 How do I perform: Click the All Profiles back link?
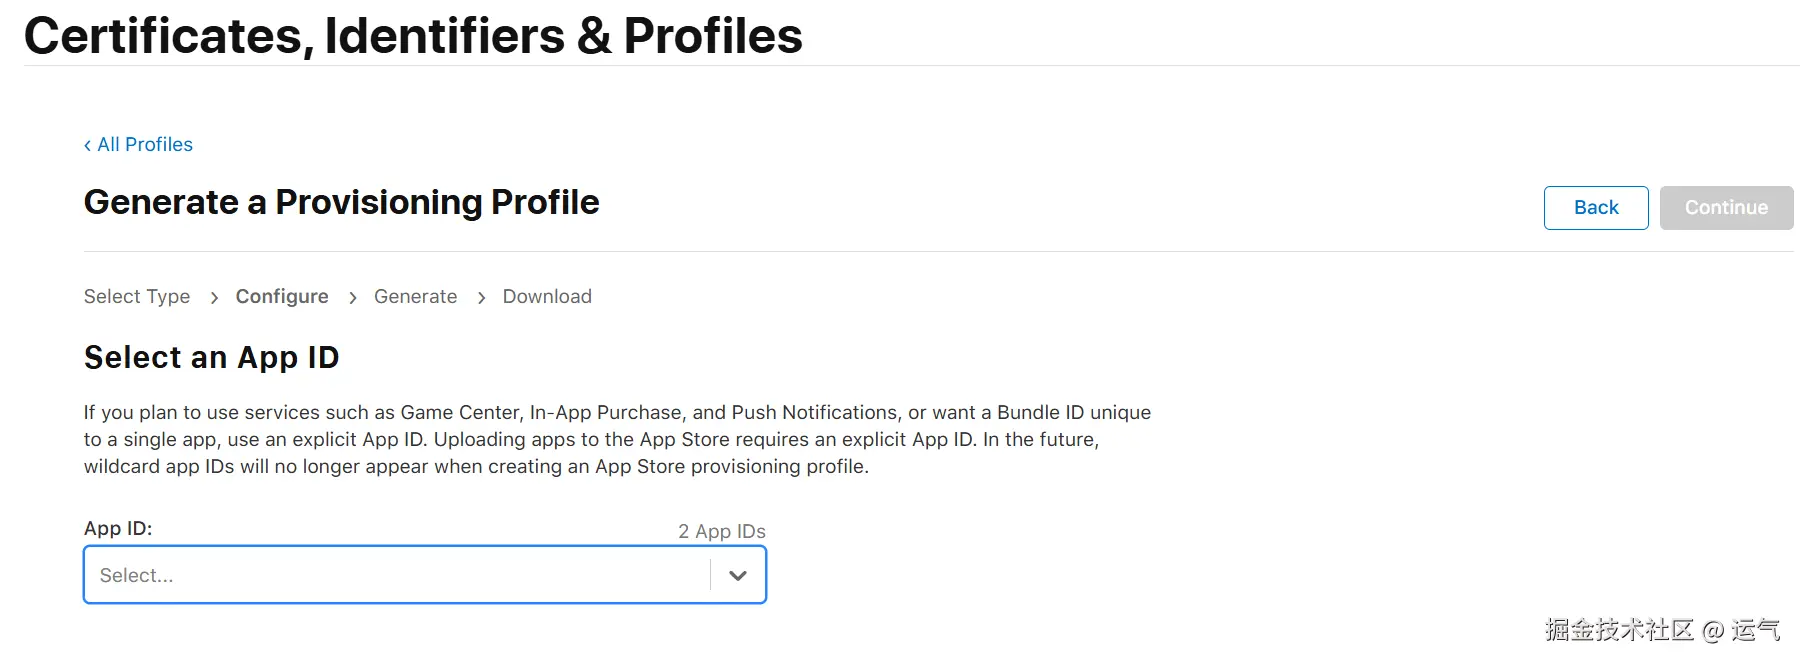coord(144,145)
